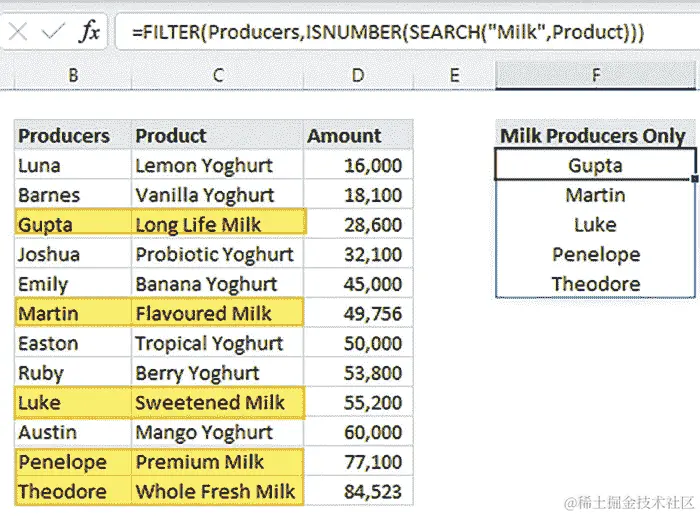The height and width of the screenshot is (516, 700).
Task: Select column D header
Action: (358, 75)
